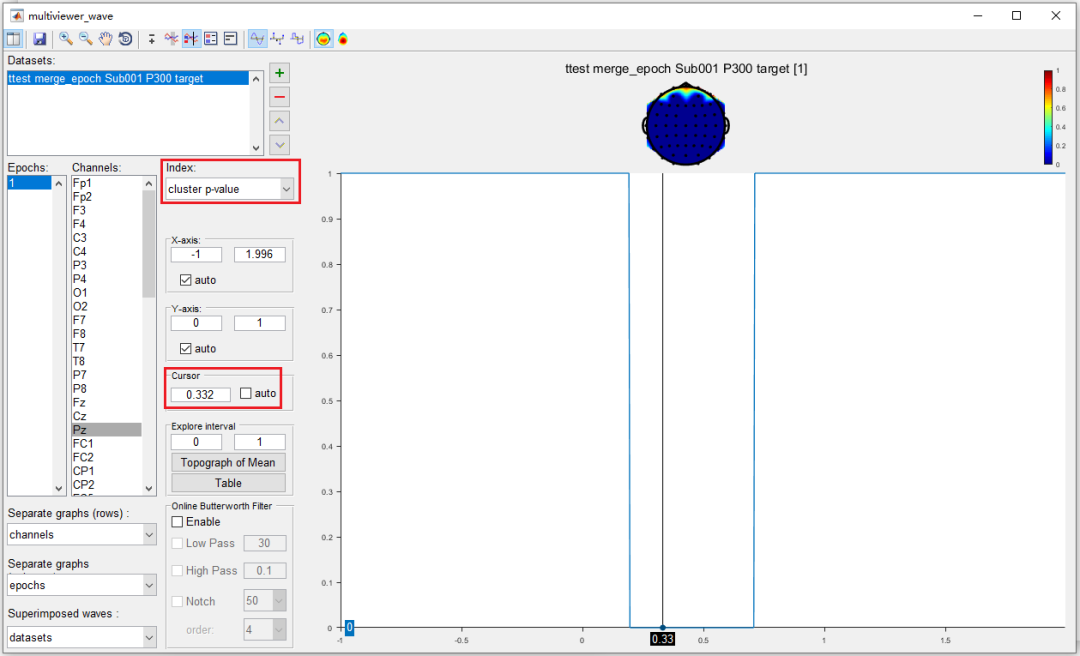Open the Index cluster p-value dropdown

point(229,189)
